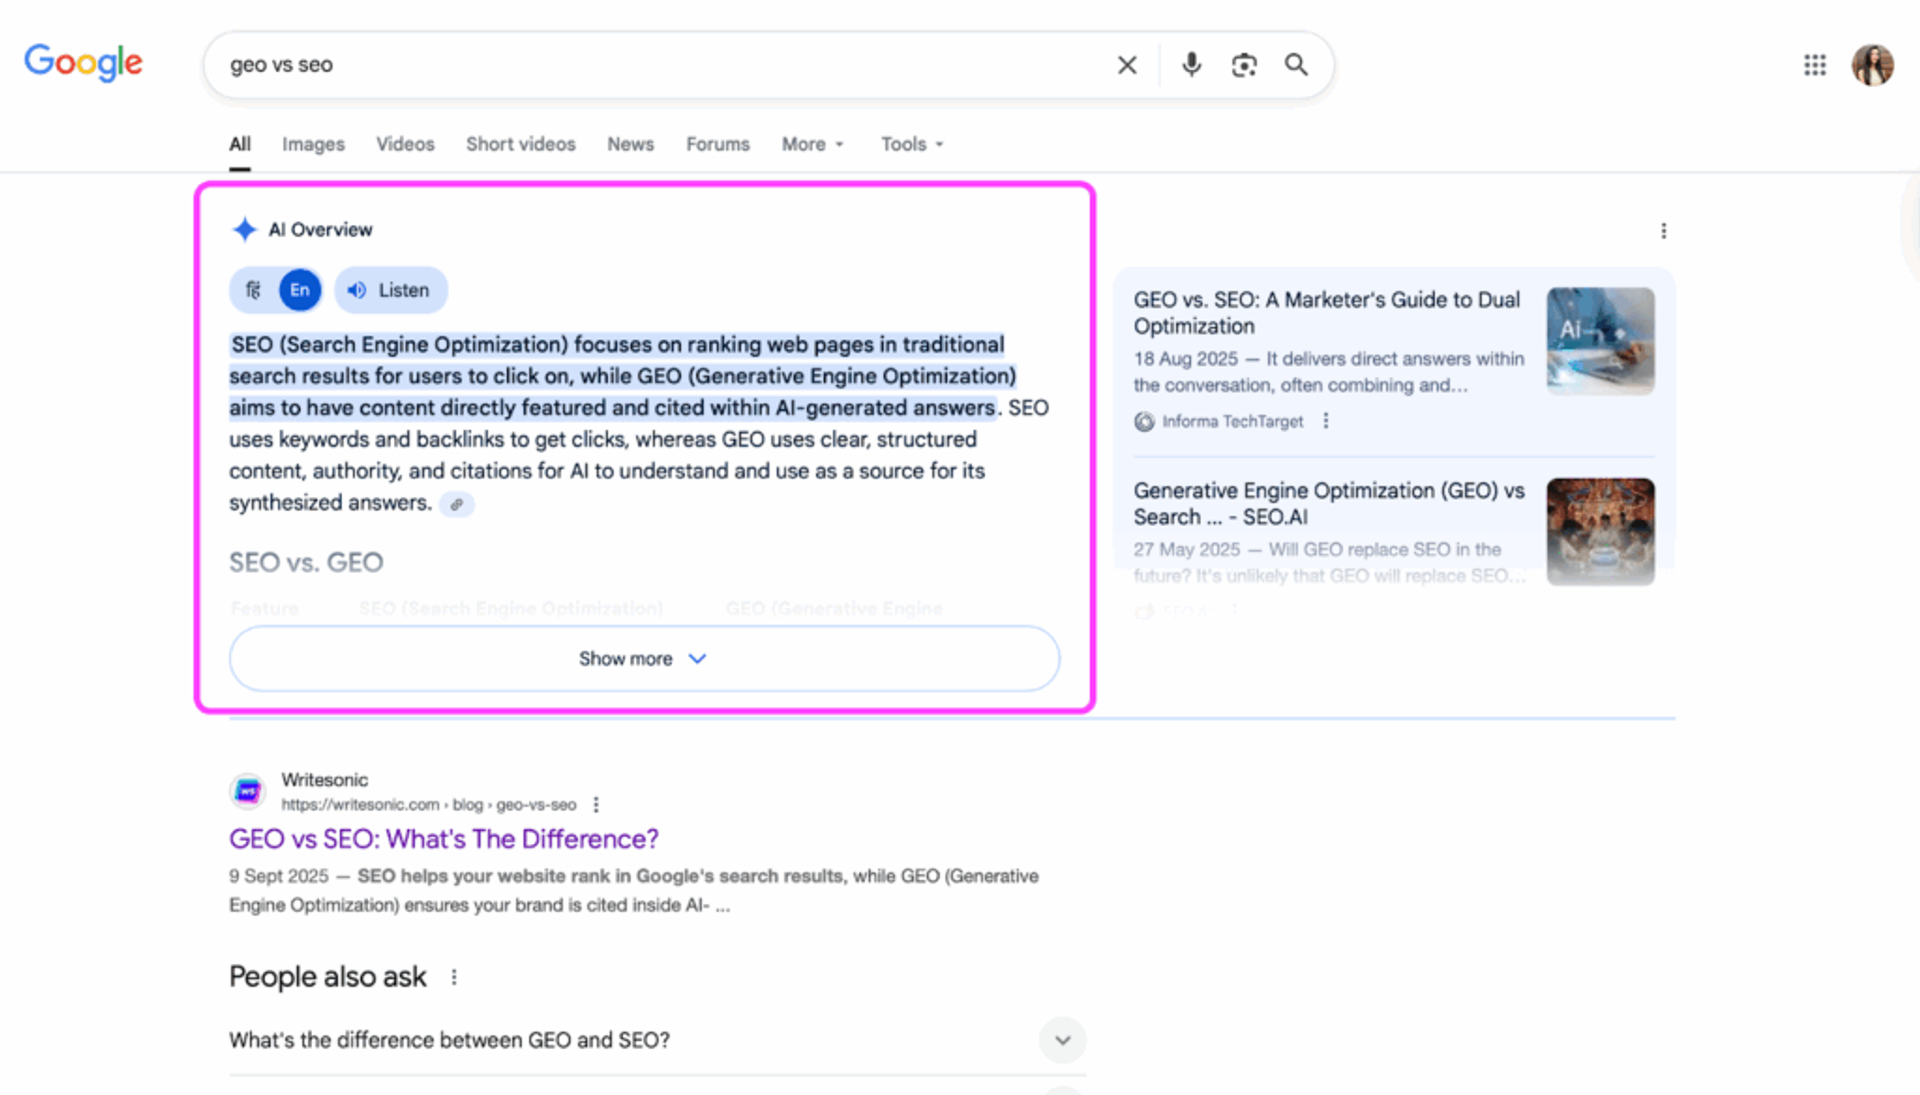
Task: Expand question about GEO and SEO difference
Action: point(657,1040)
